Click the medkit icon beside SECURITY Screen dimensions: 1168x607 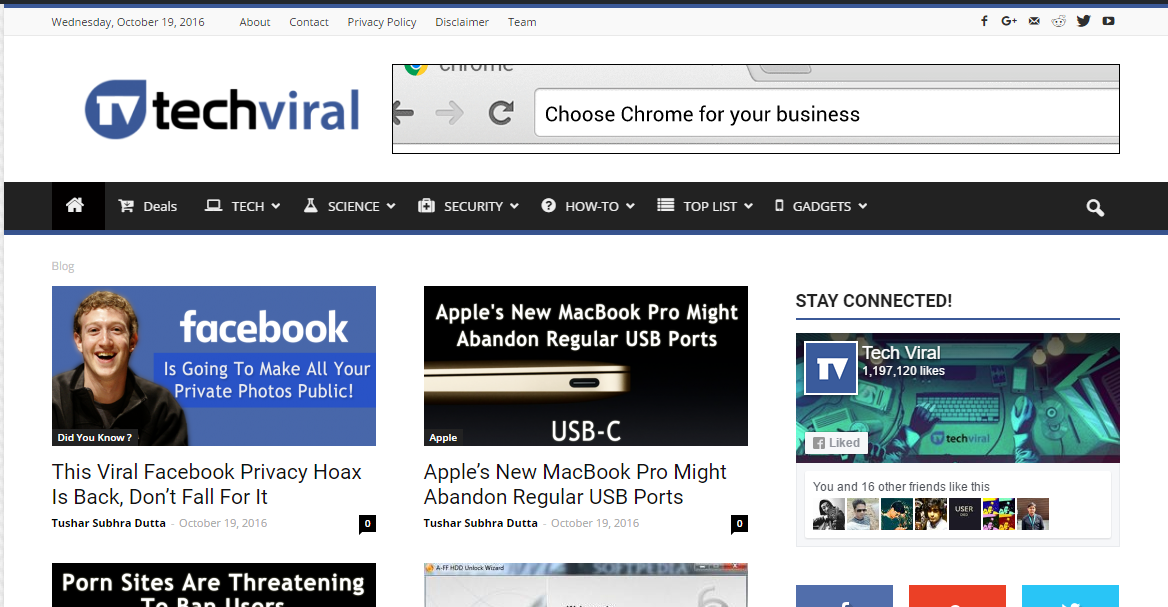426,206
